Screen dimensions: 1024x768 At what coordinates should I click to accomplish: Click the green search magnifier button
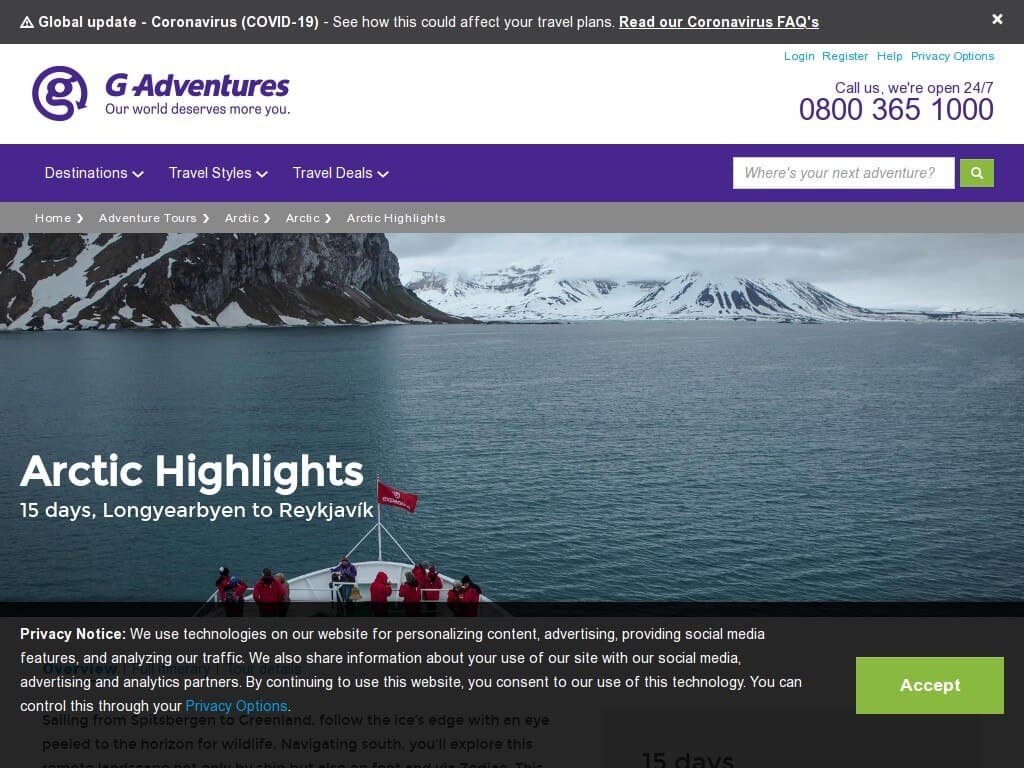[976, 173]
